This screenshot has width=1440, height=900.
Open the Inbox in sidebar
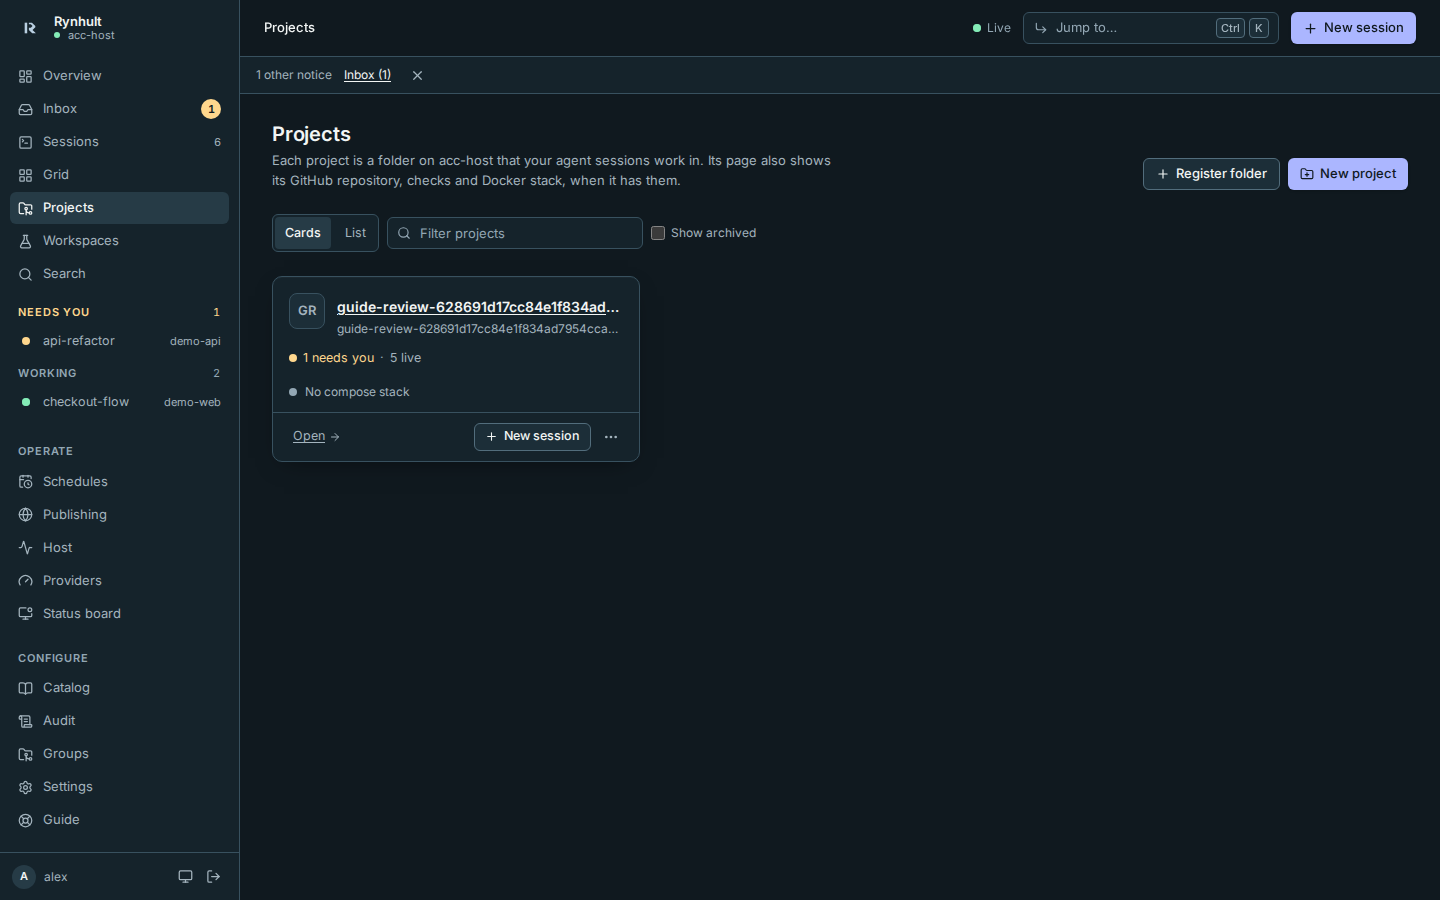(x=119, y=109)
